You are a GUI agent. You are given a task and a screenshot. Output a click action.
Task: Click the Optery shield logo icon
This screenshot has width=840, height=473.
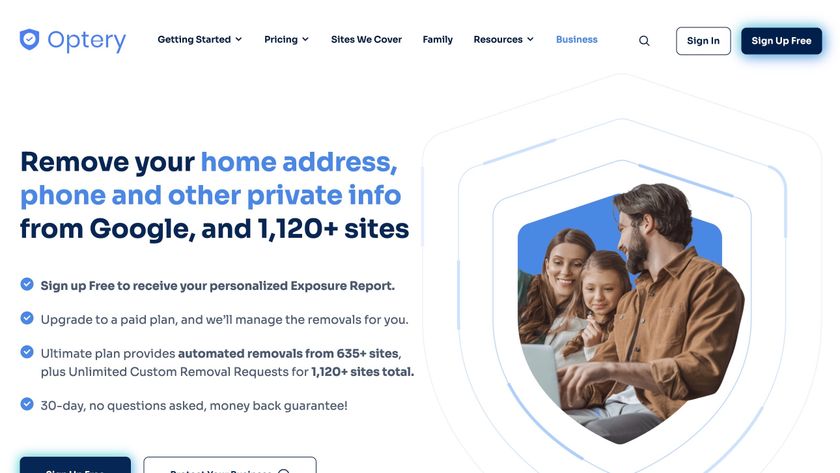pos(29,40)
